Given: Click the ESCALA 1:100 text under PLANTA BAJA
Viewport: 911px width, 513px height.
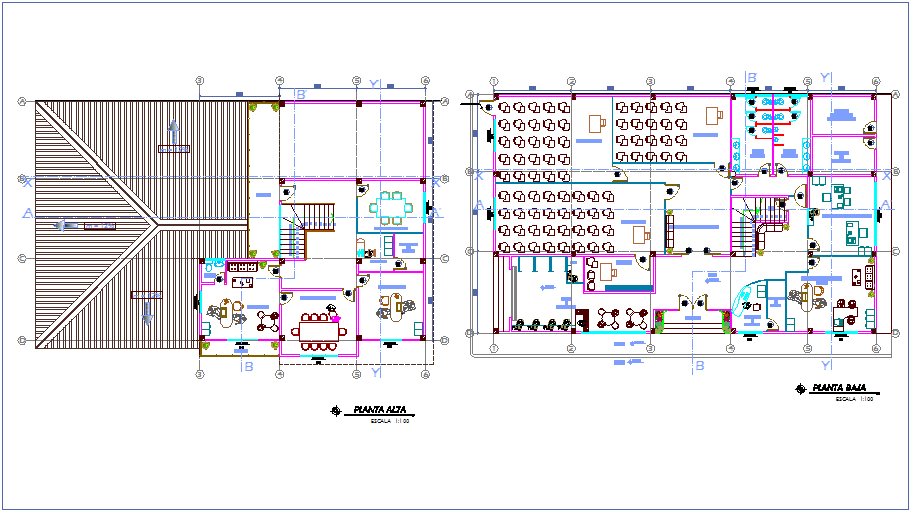Looking at the screenshot, I should tap(849, 399).
